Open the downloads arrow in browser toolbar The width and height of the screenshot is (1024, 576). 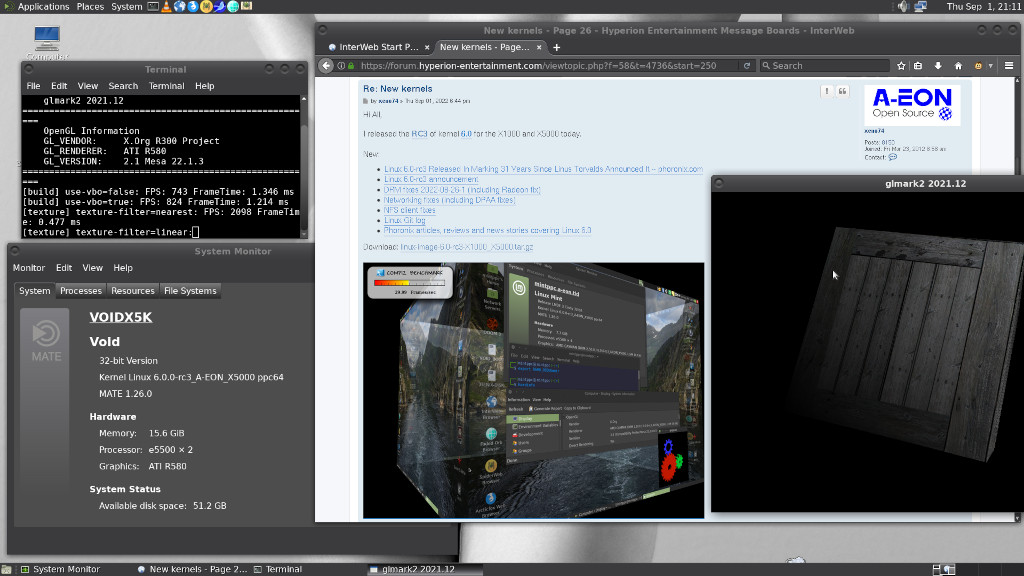(938, 65)
